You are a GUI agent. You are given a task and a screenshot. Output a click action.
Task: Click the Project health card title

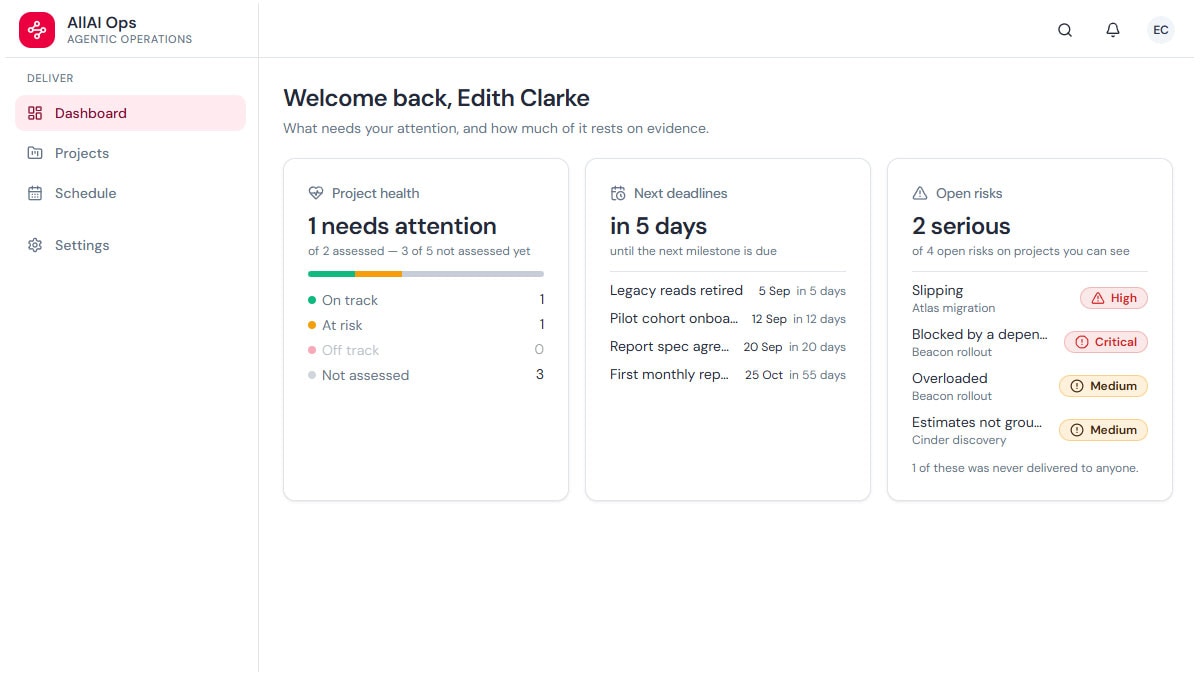tap(376, 193)
